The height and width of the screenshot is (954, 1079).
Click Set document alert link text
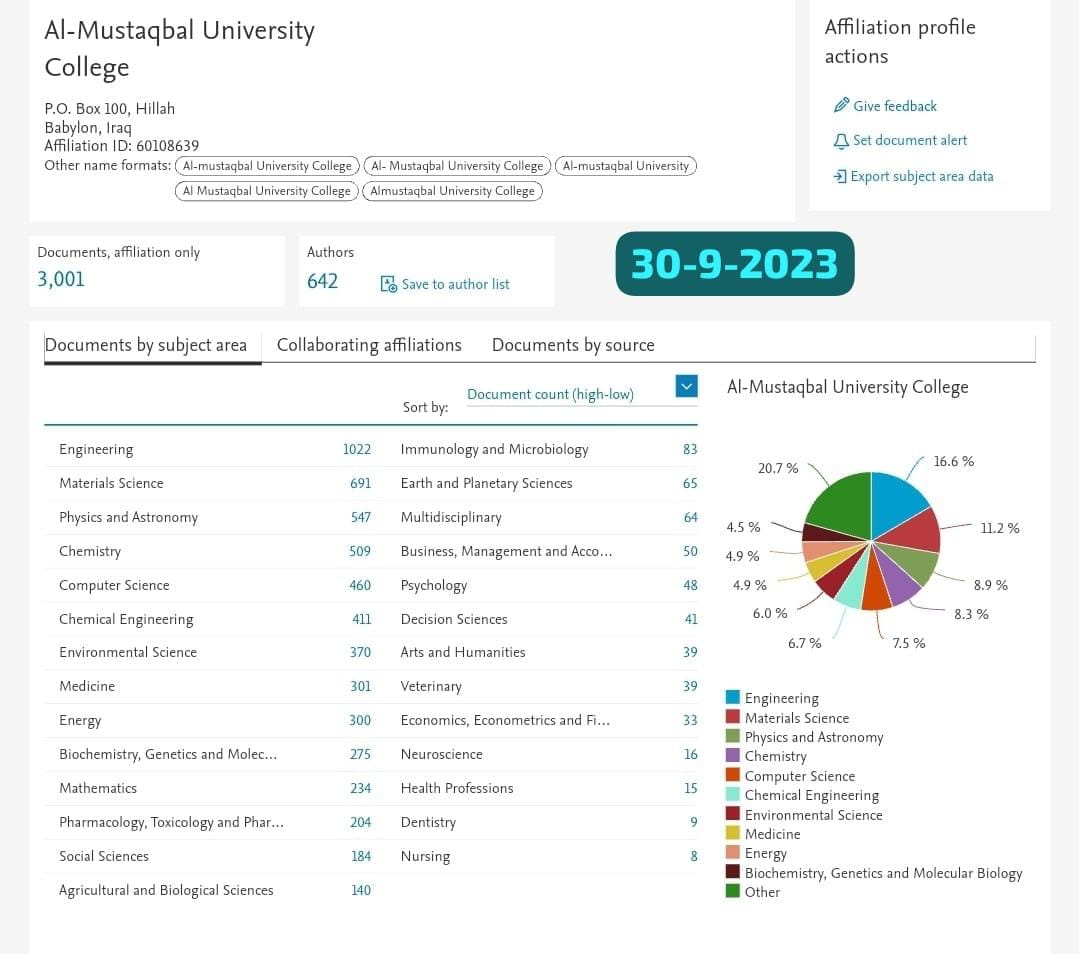[910, 140]
